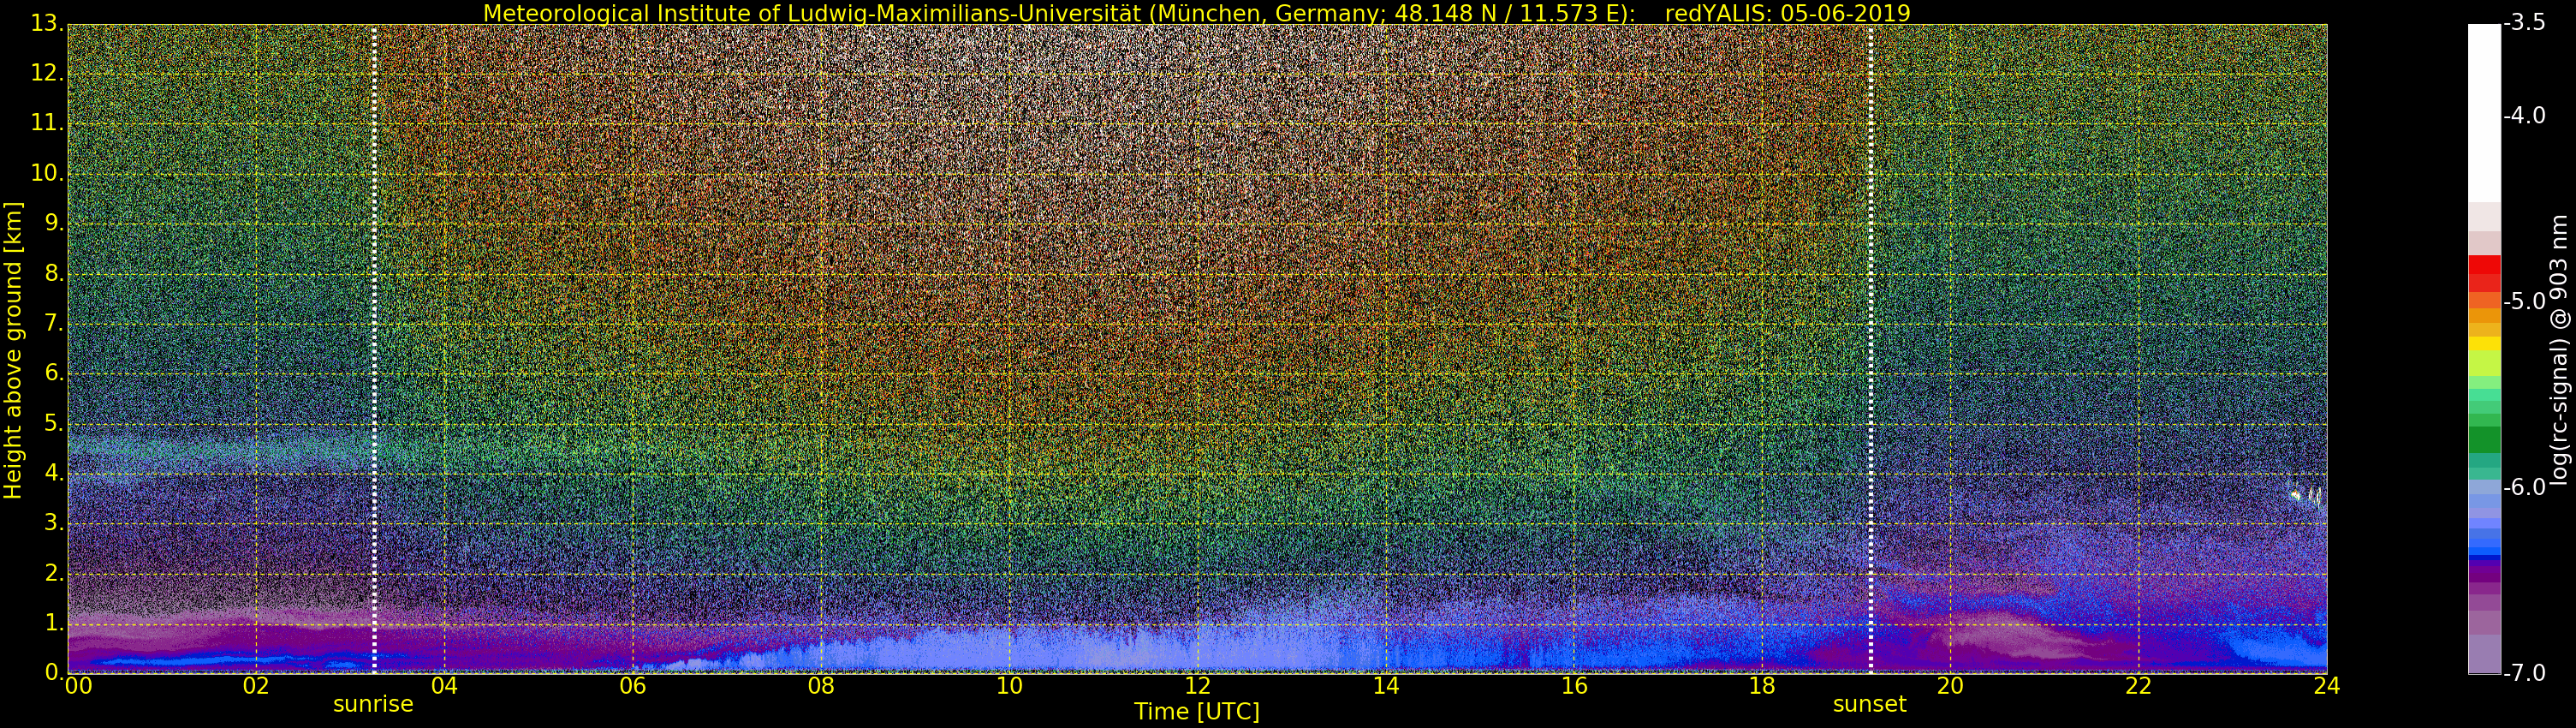Image resolution: width=2576 pixels, height=728 pixels.
Task: Click the height axis tick '1.'
Action: [x=54, y=623]
